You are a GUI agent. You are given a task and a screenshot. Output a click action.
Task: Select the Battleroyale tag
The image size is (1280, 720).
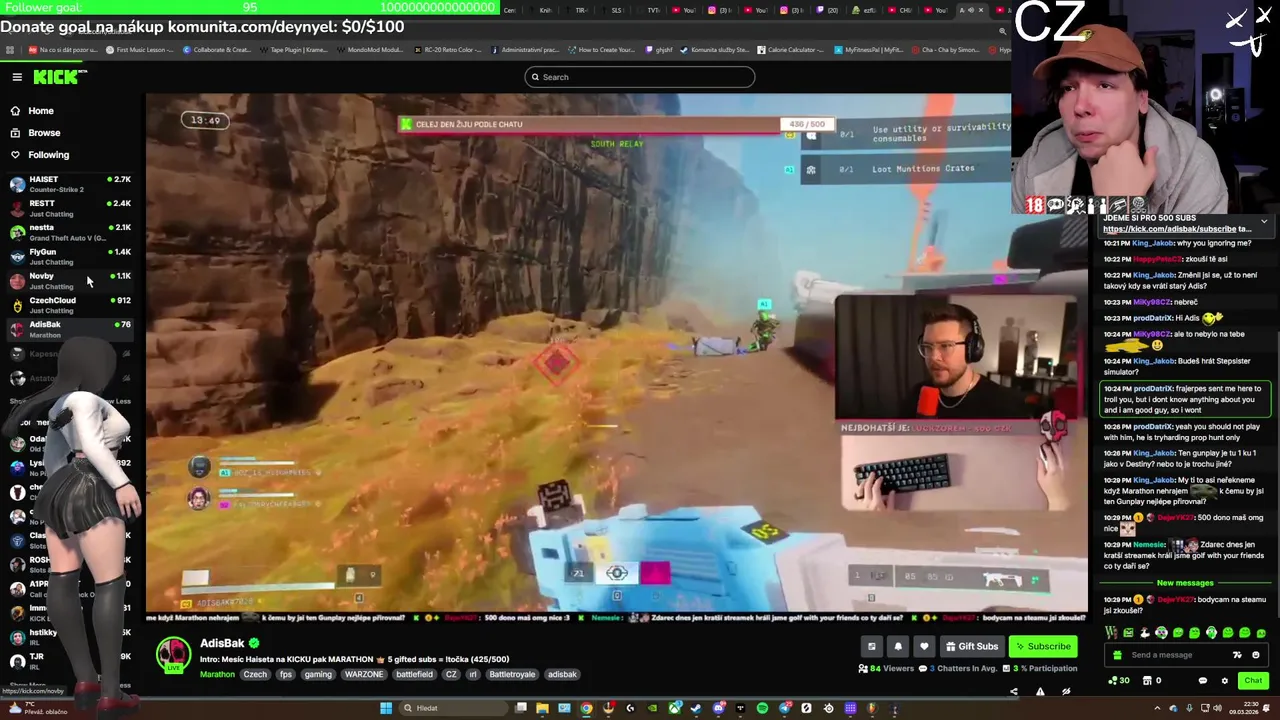coord(512,674)
